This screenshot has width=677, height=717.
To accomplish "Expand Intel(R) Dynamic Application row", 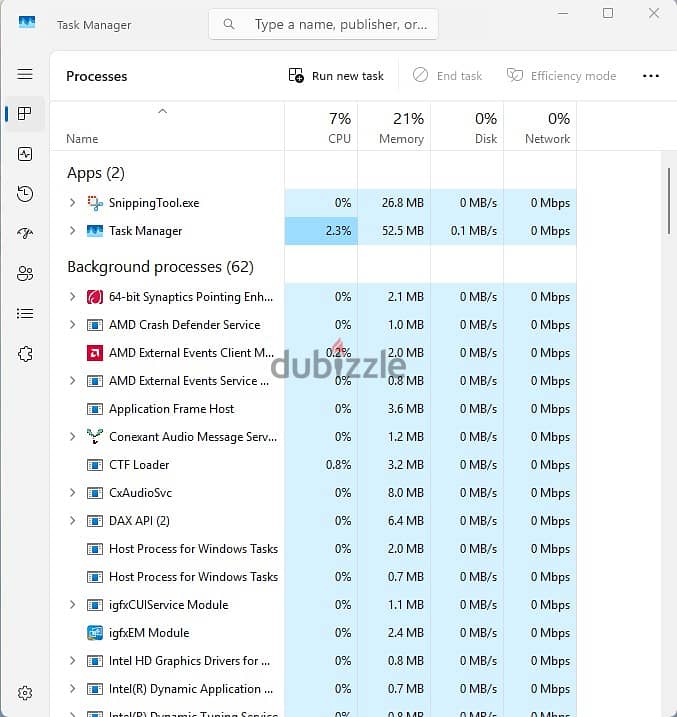I will click(72, 689).
